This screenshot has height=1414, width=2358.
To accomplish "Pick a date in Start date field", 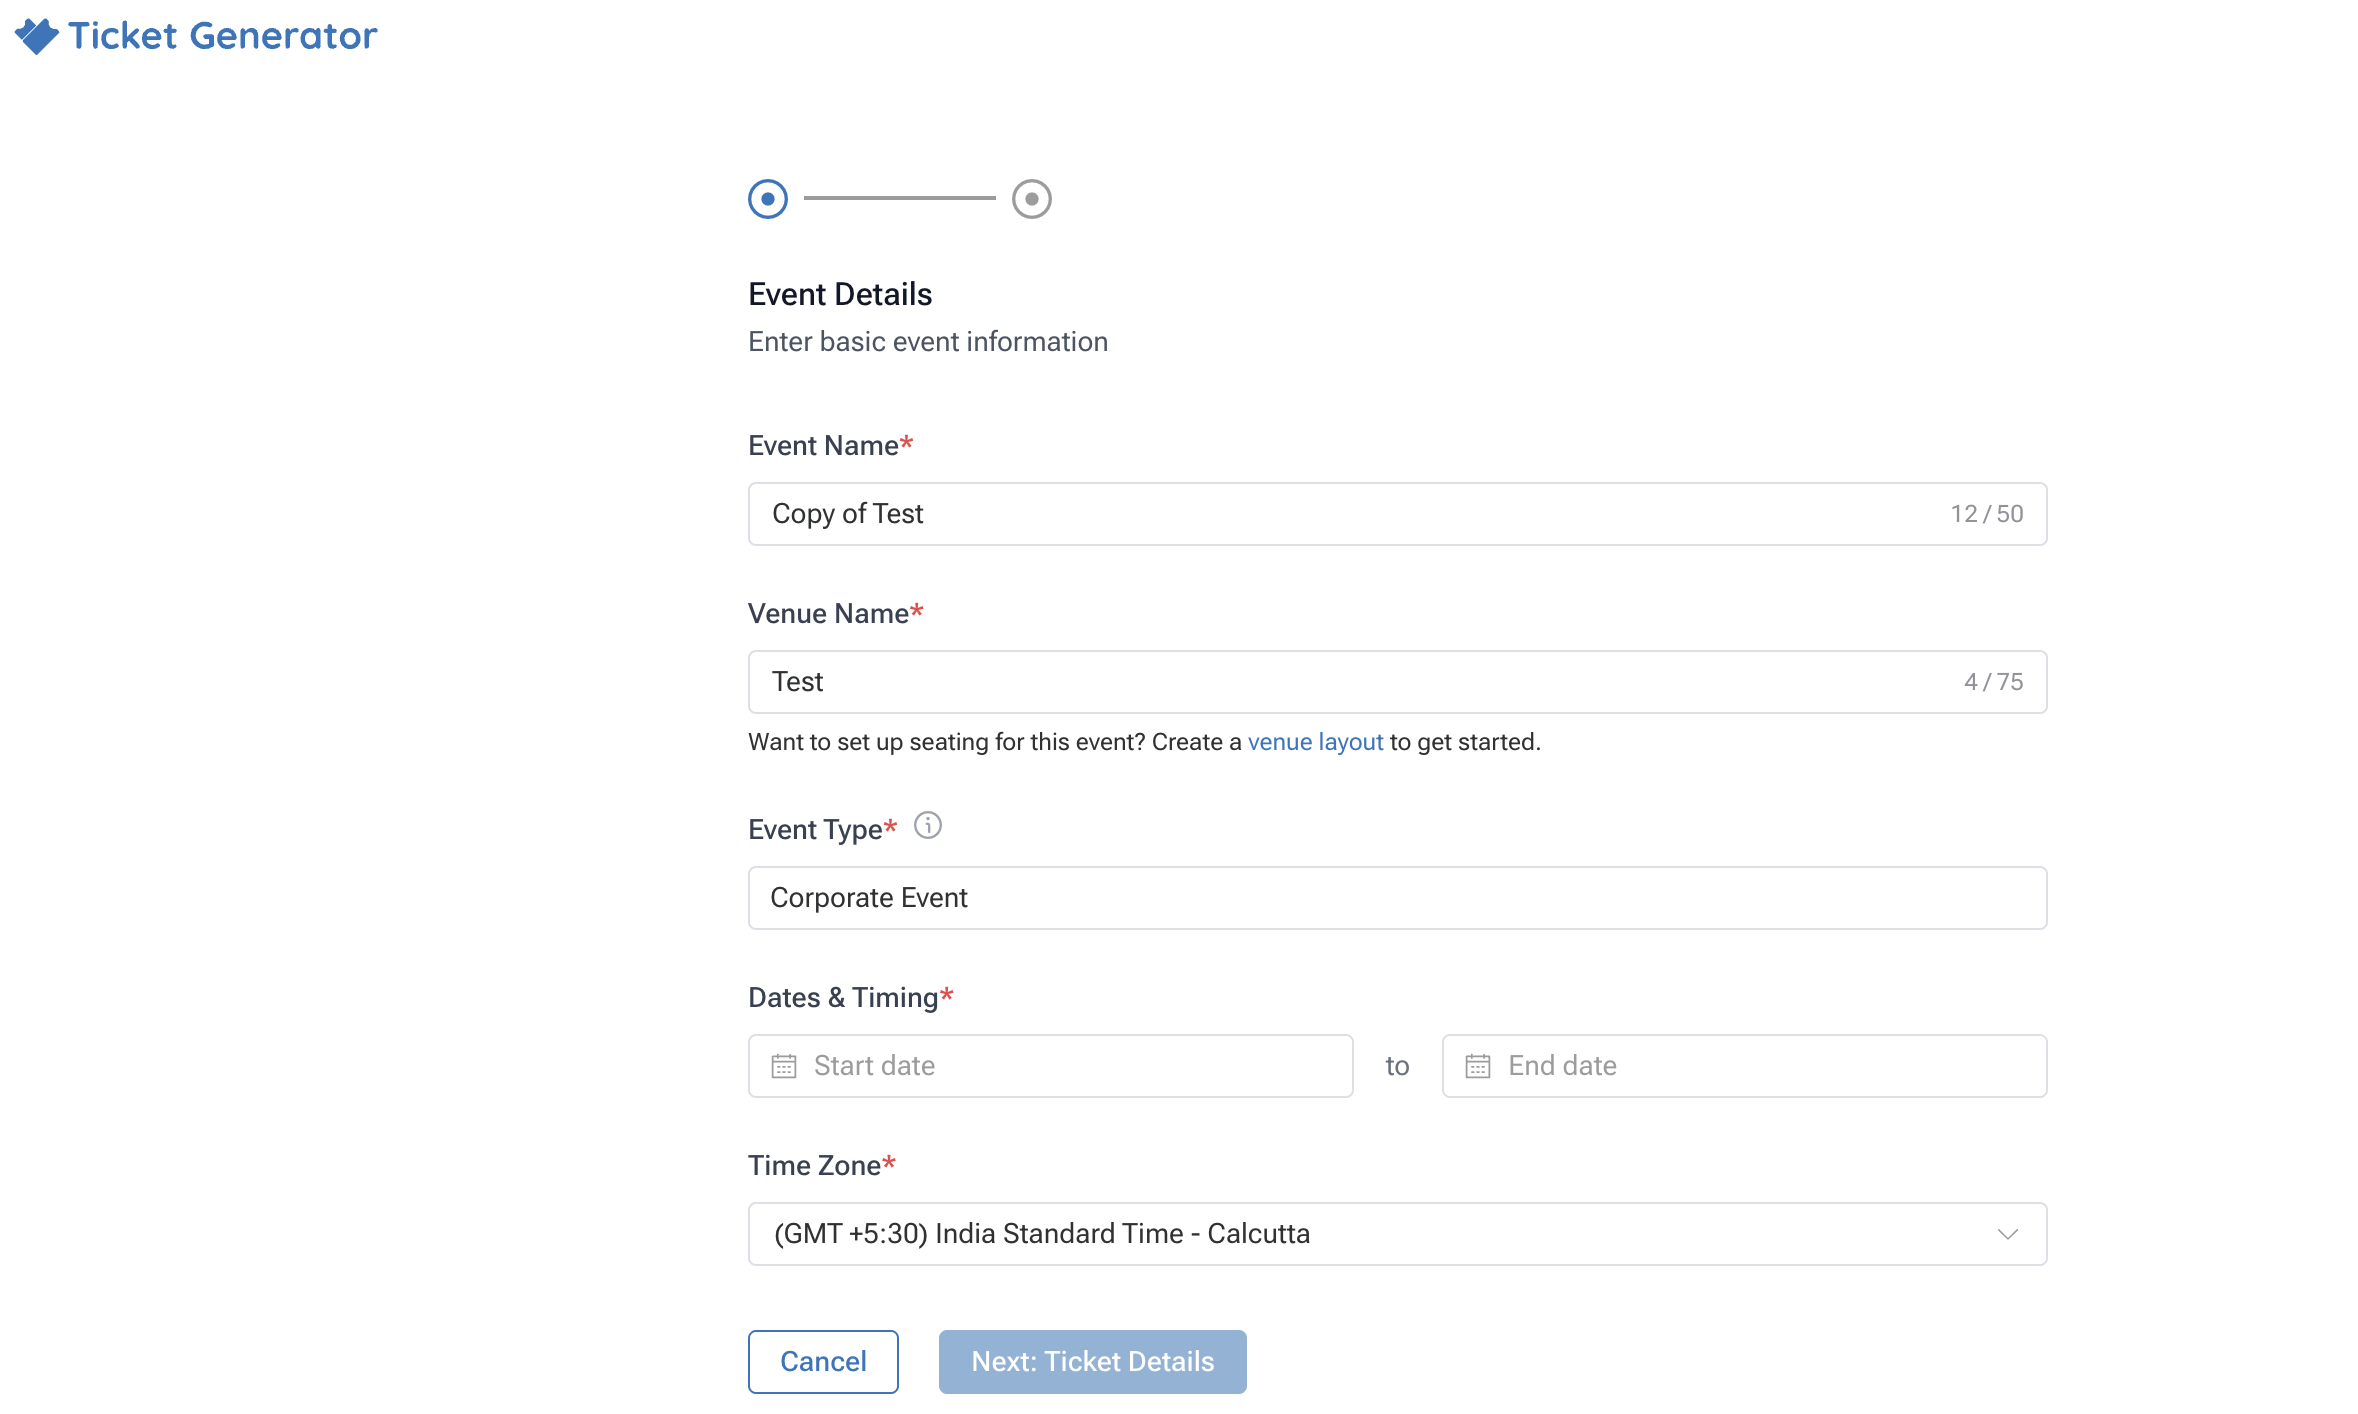I will (1050, 1066).
